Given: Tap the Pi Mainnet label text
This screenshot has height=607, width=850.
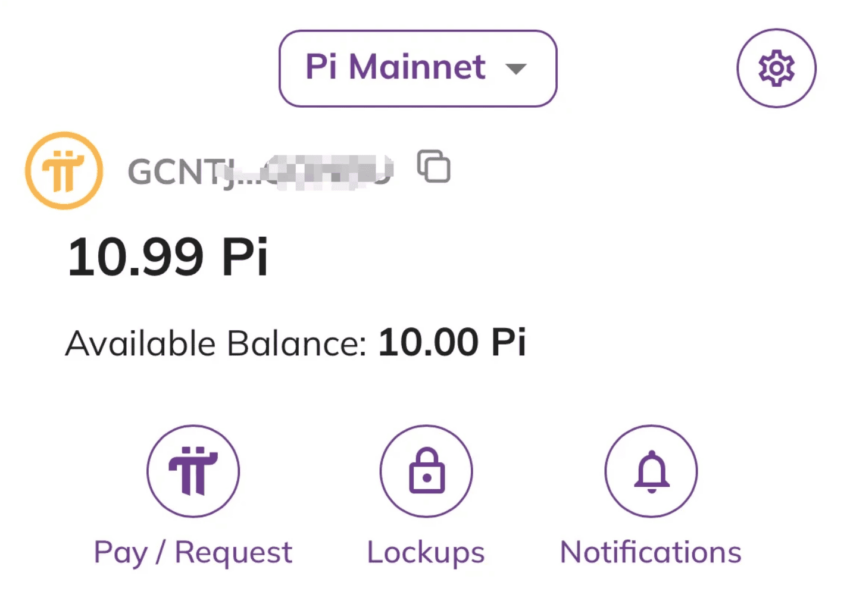Looking at the screenshot, I should coord(394,68).
